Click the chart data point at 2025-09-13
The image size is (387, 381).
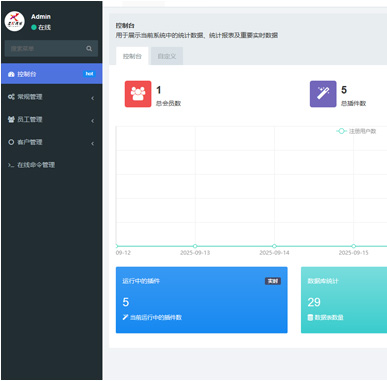(195, 246)
